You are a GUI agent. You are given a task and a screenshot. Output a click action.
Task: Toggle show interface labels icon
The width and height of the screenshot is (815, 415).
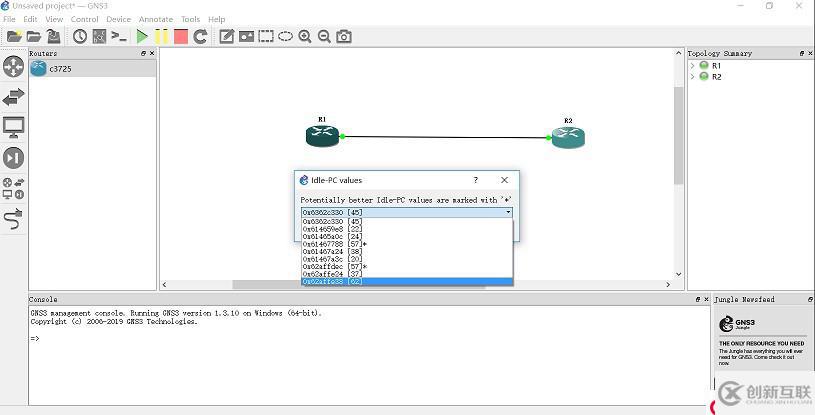(x=99, y=36)
